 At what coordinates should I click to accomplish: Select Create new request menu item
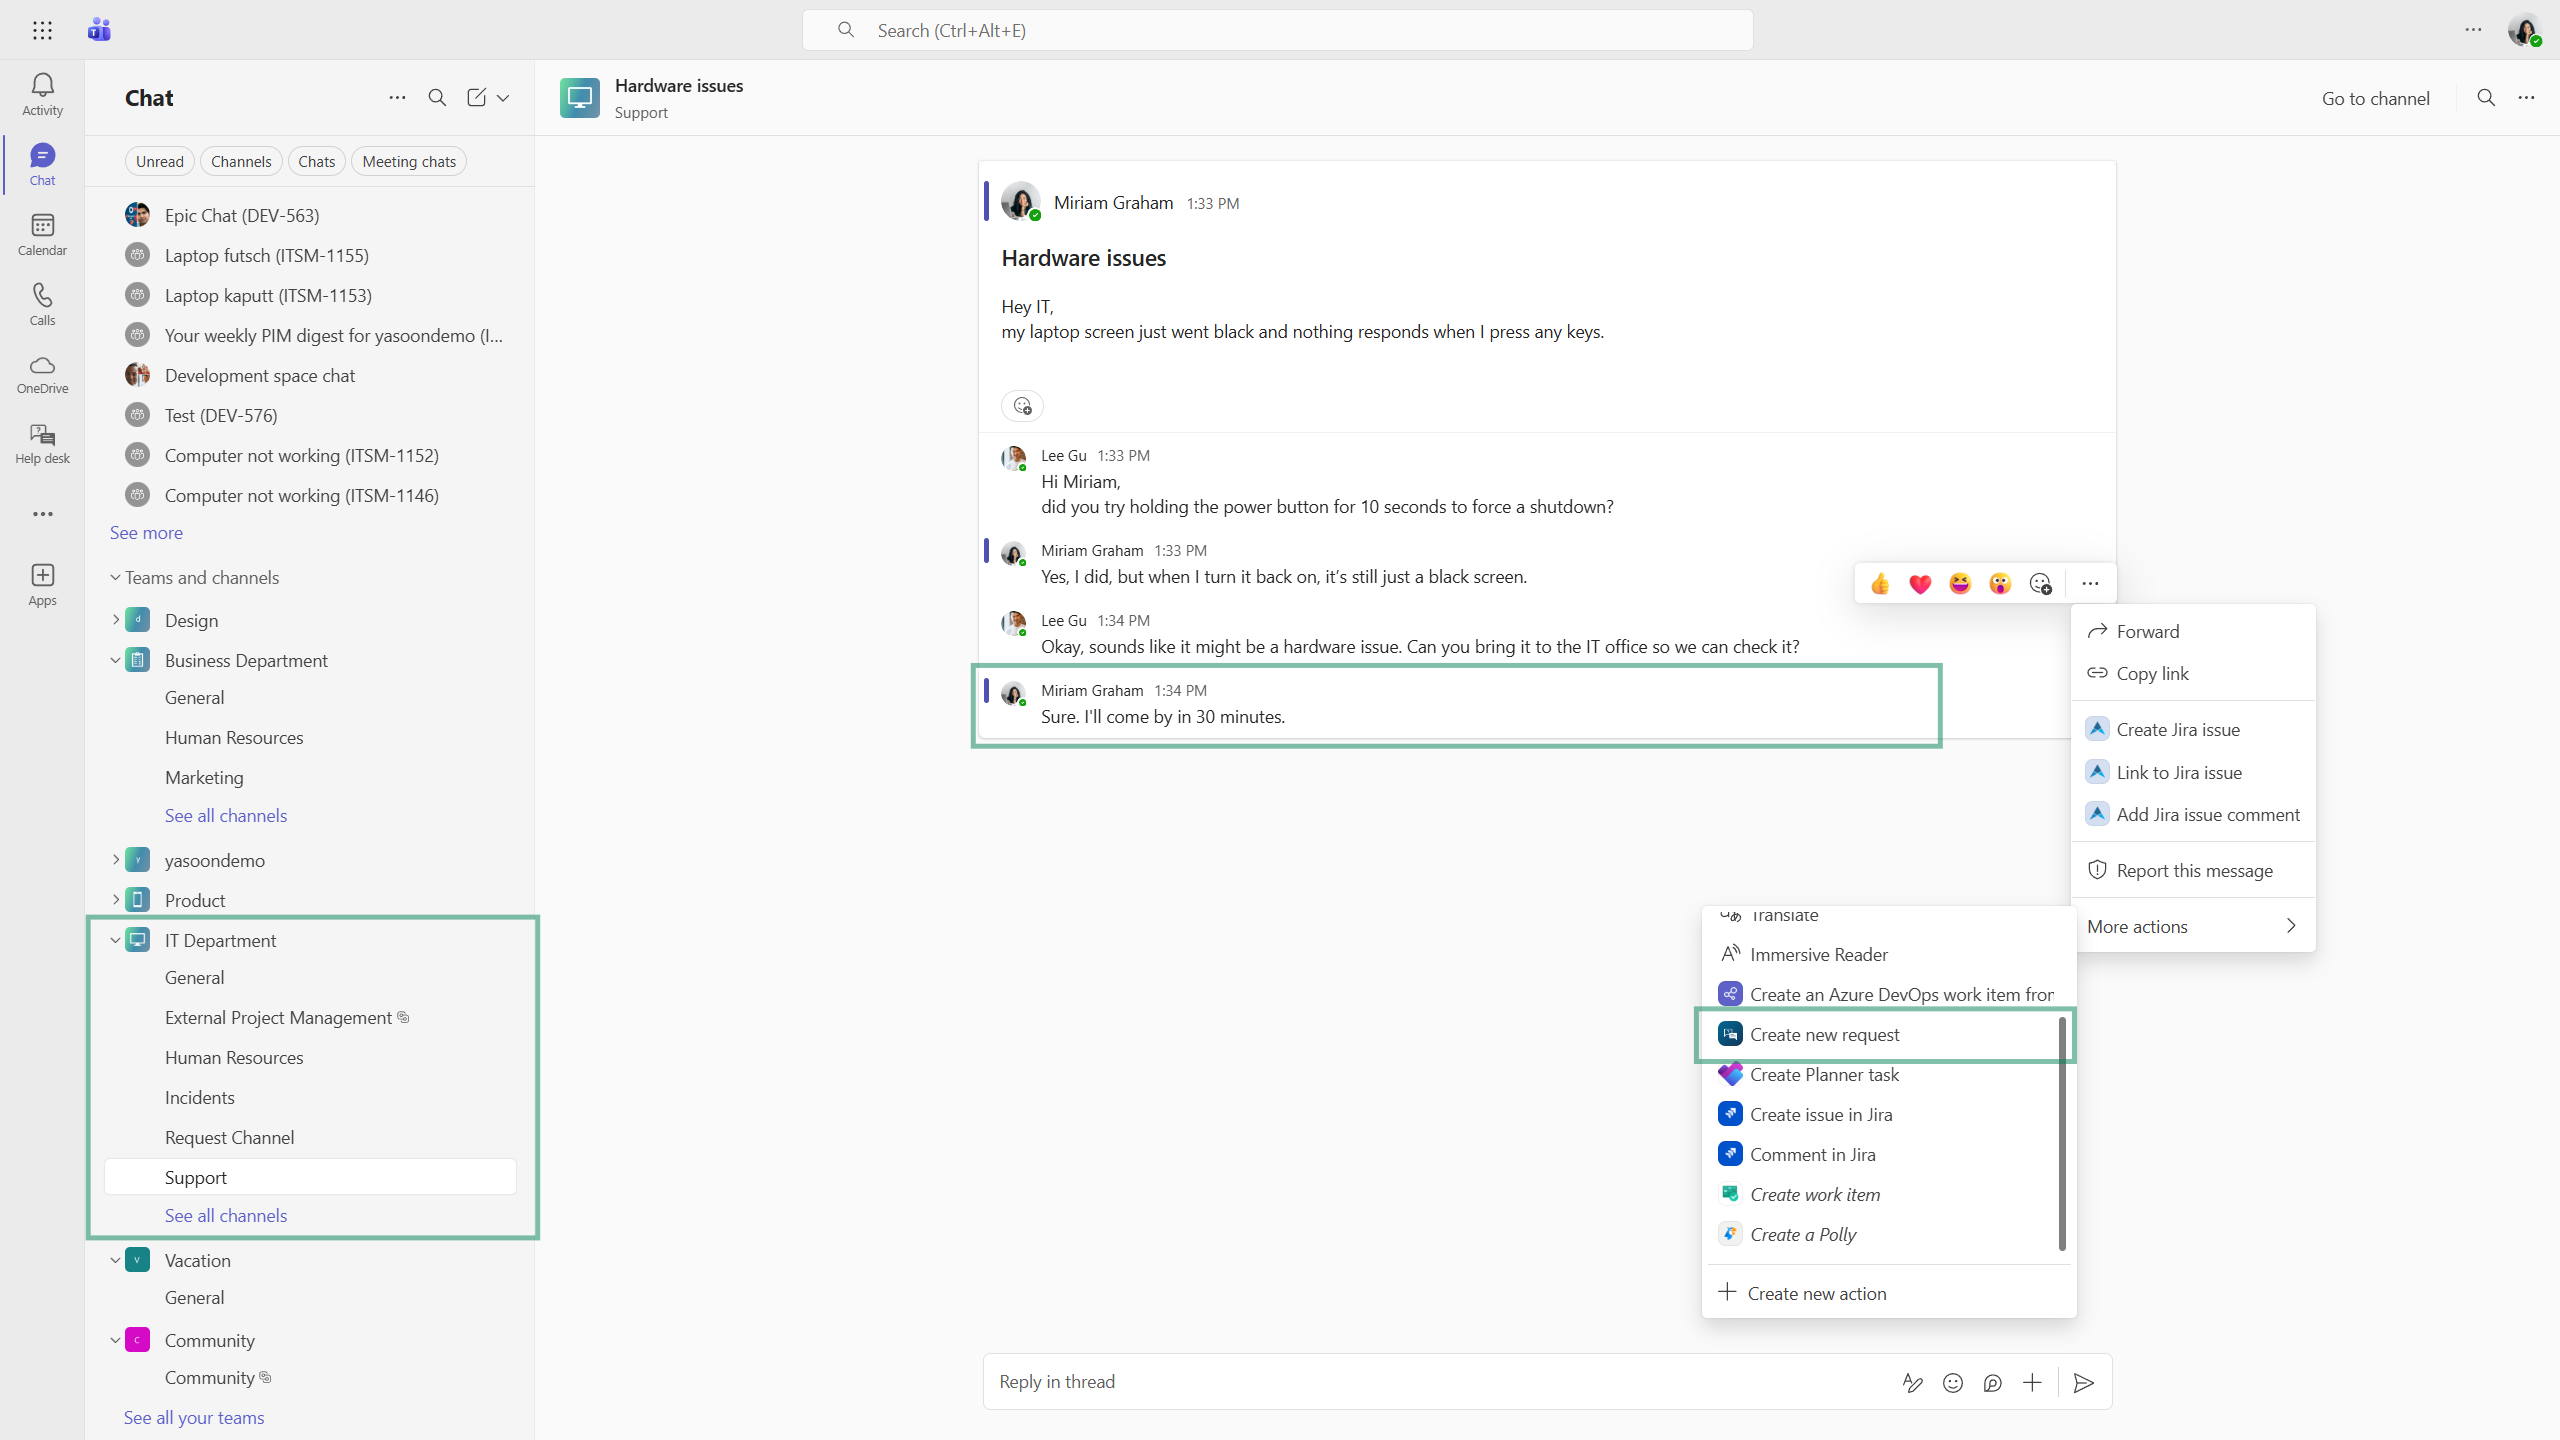pyautogui.click(x=1824, y=1035)
